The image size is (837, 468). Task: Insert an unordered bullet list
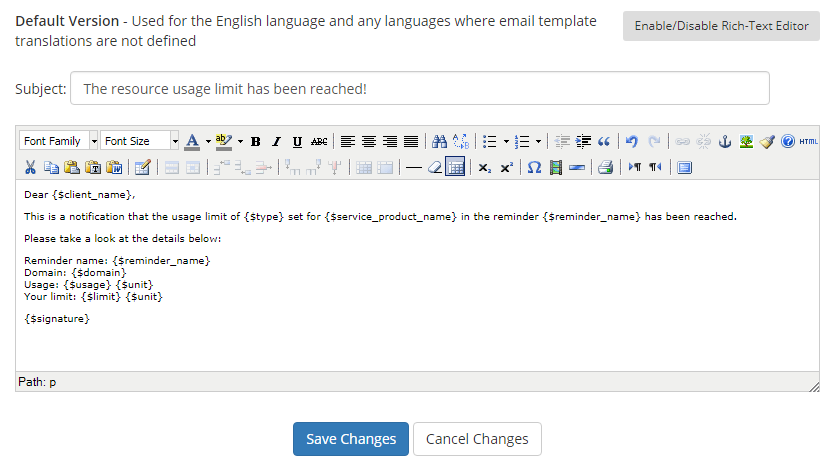click(x=489, y=141)
